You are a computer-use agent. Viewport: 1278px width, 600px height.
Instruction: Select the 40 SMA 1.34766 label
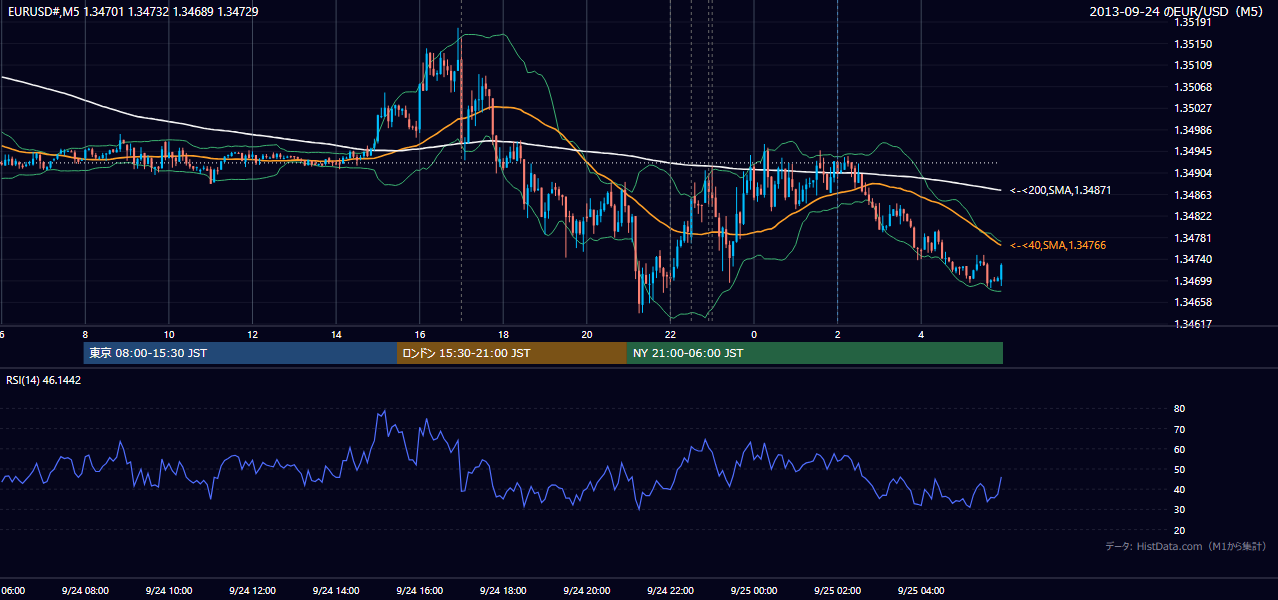click(1058, 245)
